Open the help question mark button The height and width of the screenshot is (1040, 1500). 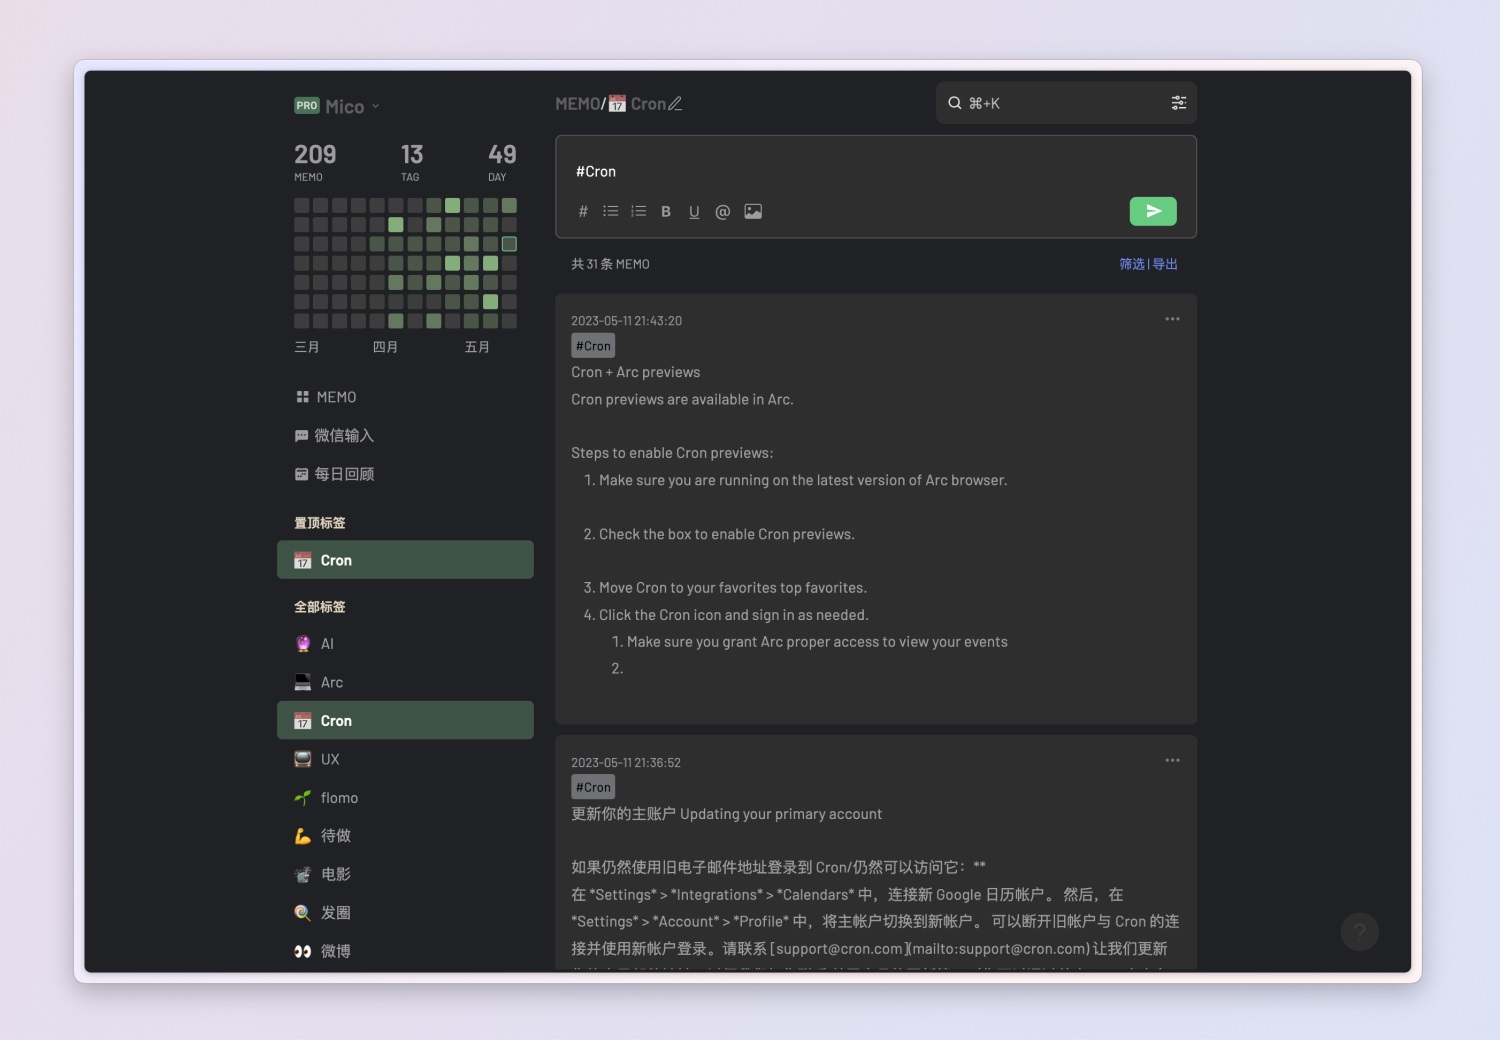click(1359, 932)
